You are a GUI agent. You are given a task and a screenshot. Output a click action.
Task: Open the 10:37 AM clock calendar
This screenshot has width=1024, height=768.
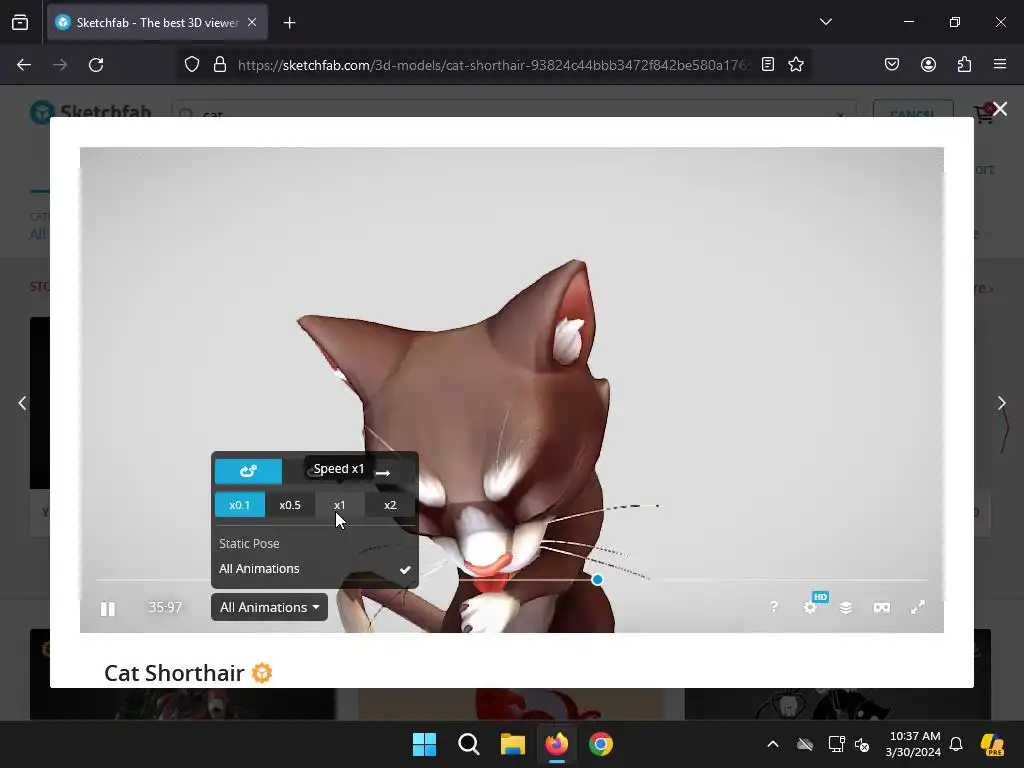point(913,744)
